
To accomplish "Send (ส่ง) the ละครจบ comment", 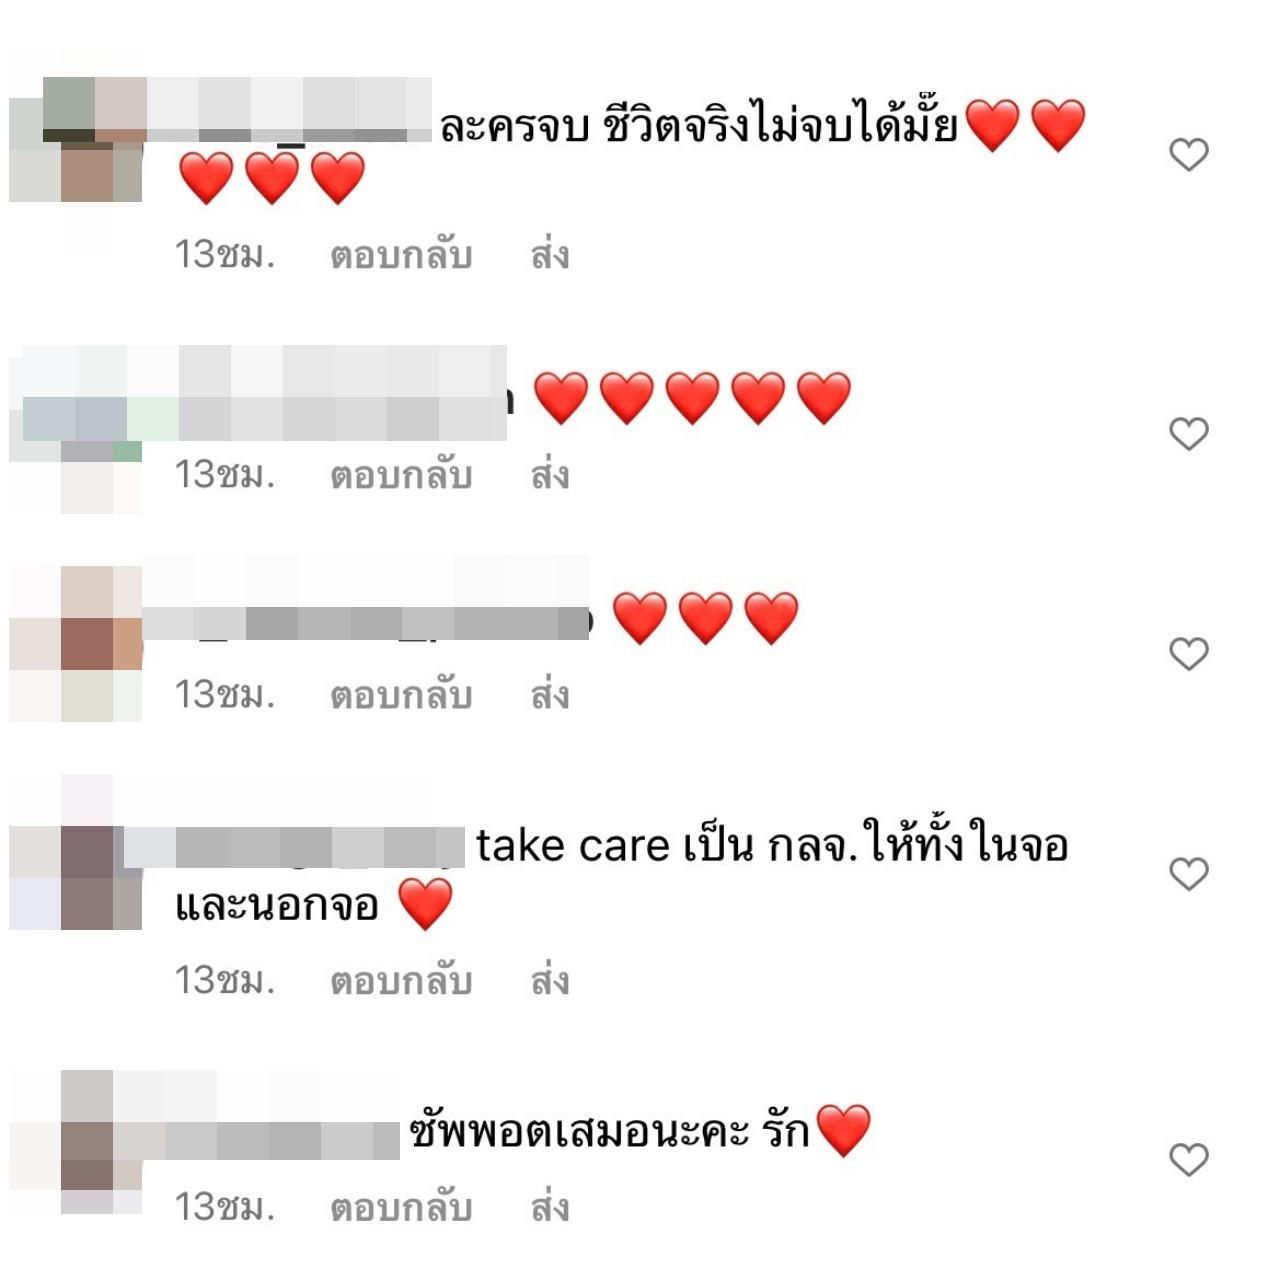I will 550,256.
